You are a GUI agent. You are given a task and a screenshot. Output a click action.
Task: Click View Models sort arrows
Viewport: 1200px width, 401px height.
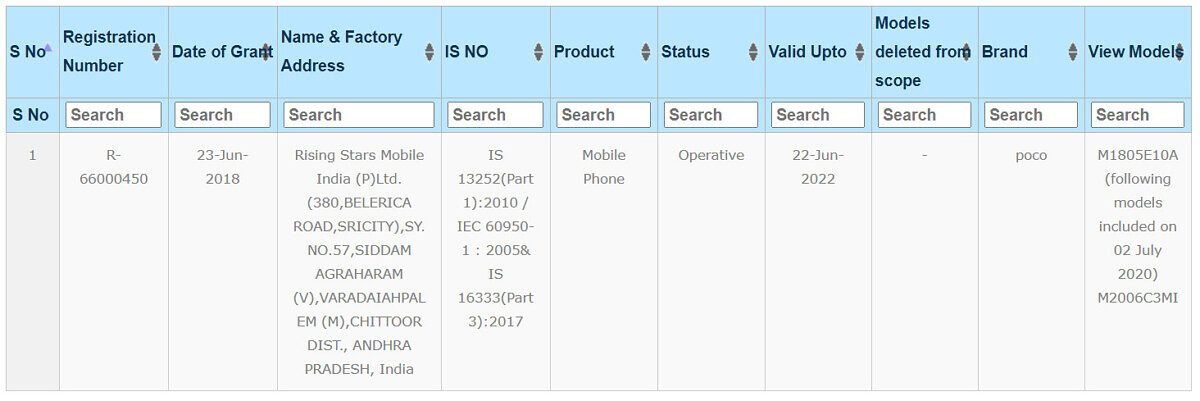tap(1180, 52)
